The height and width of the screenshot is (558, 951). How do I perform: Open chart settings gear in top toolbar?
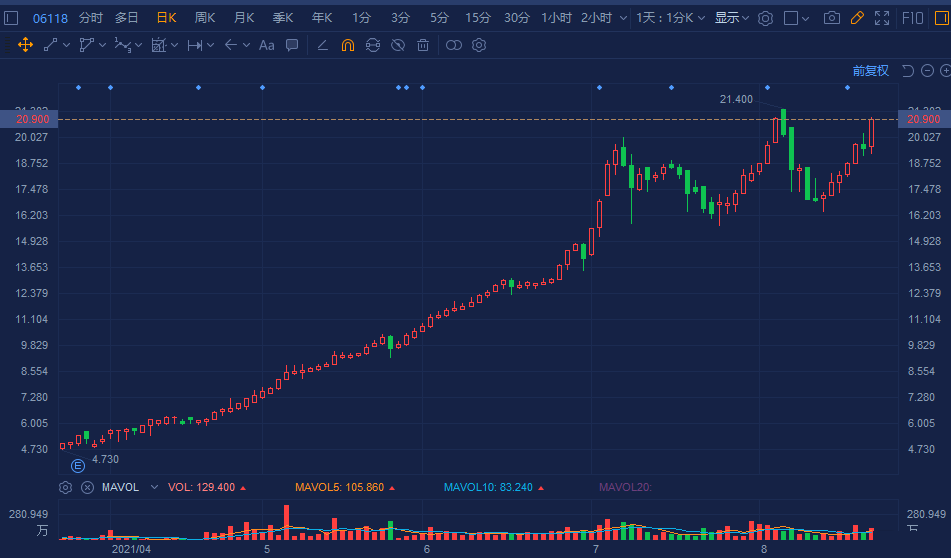coord(765,18)
